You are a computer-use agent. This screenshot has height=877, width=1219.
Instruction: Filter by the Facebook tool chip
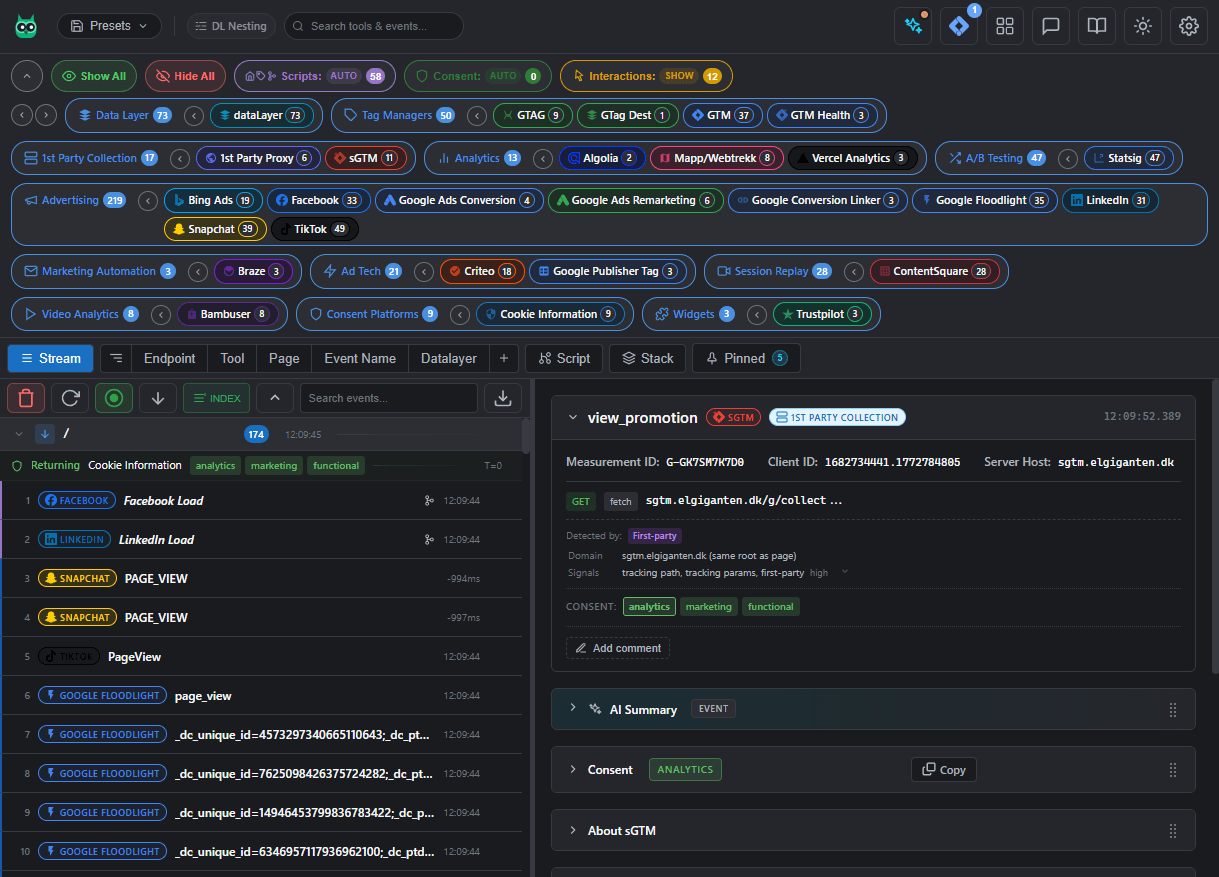319,200
